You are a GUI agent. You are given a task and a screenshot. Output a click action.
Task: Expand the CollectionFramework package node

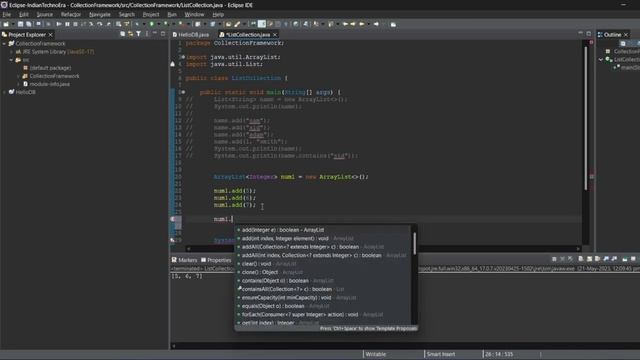point(19,76)
